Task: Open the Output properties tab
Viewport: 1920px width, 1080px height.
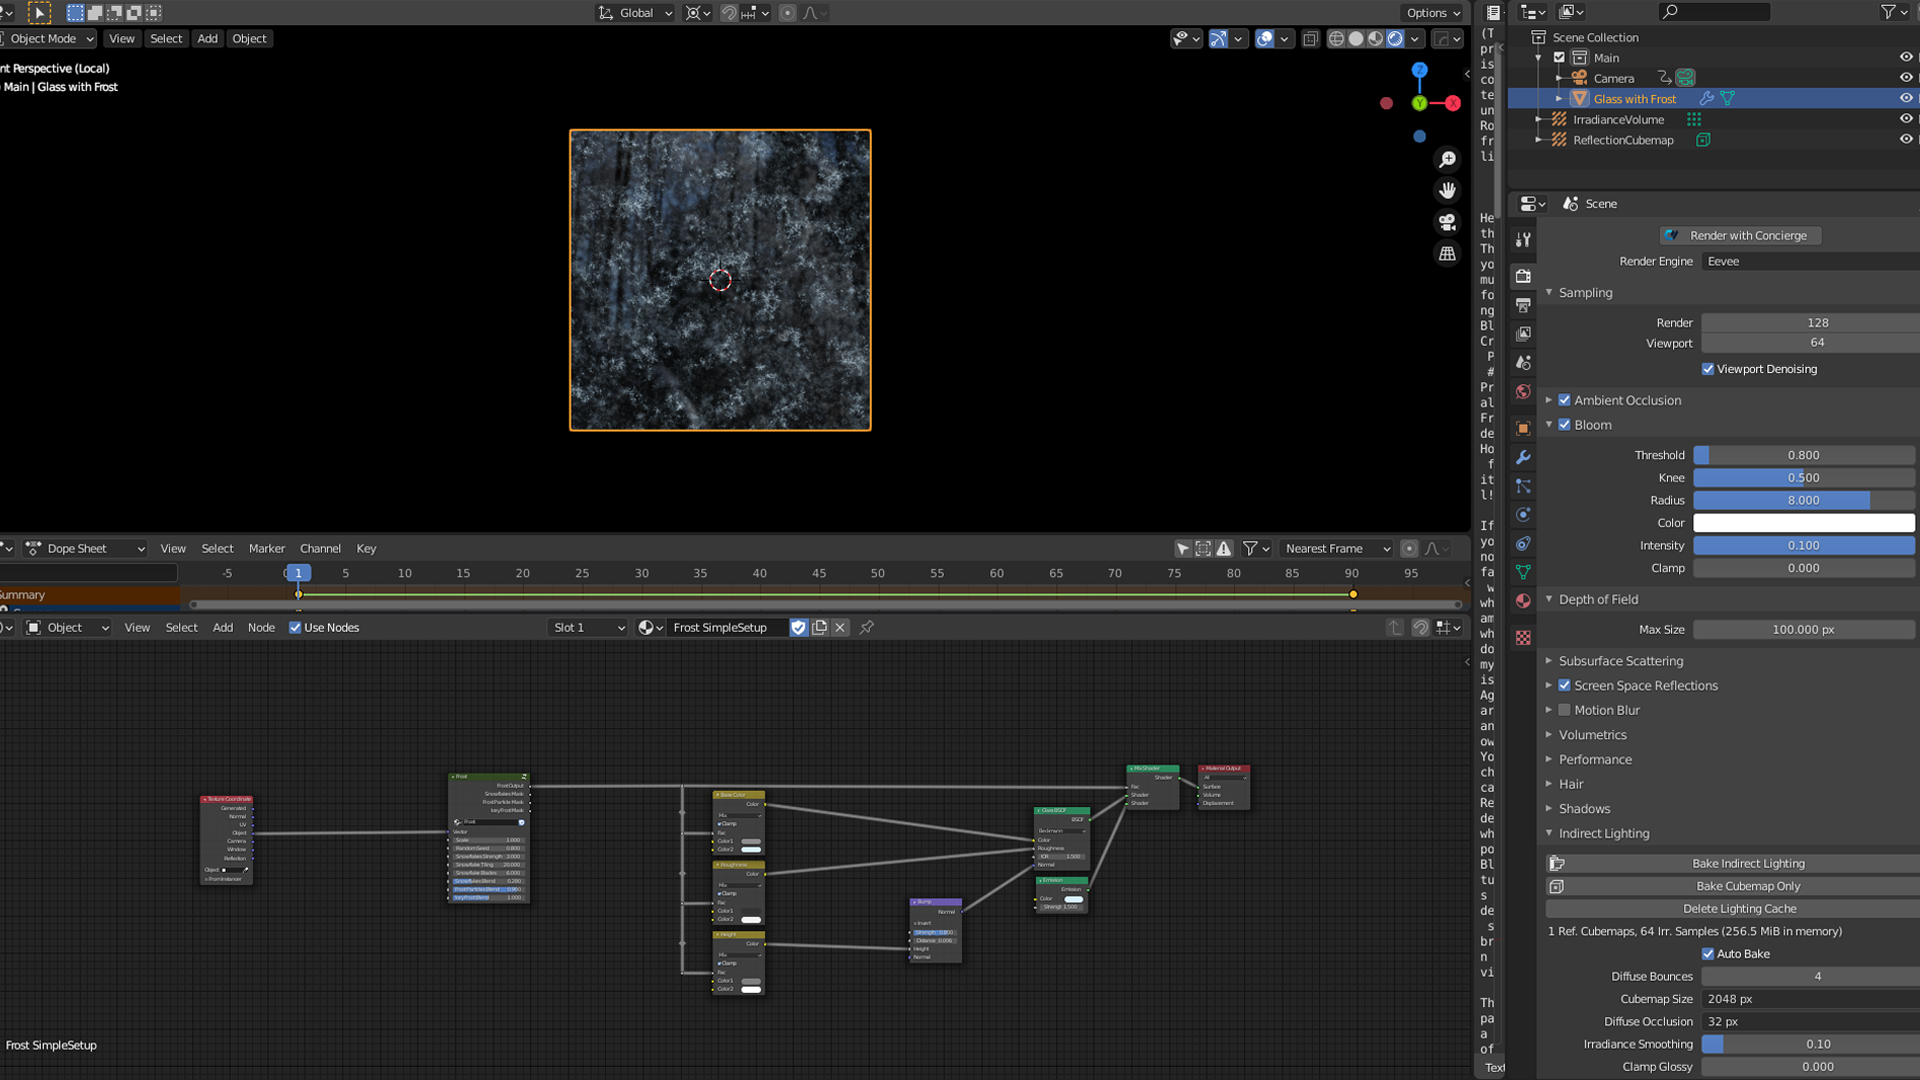Action: click(1523, 305)
